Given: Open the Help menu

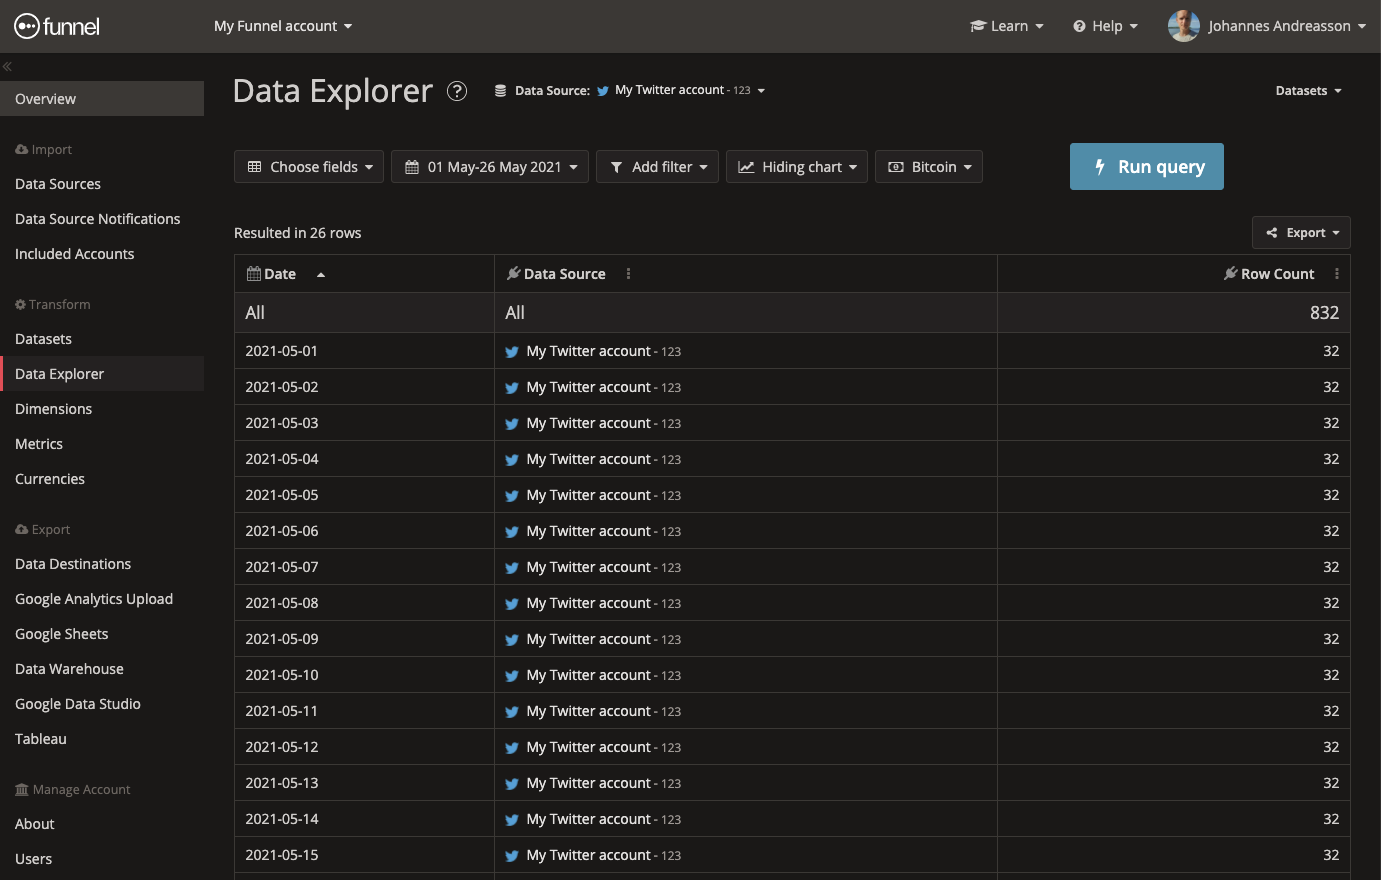Looking at the screenshot, I should (1105, 26).
